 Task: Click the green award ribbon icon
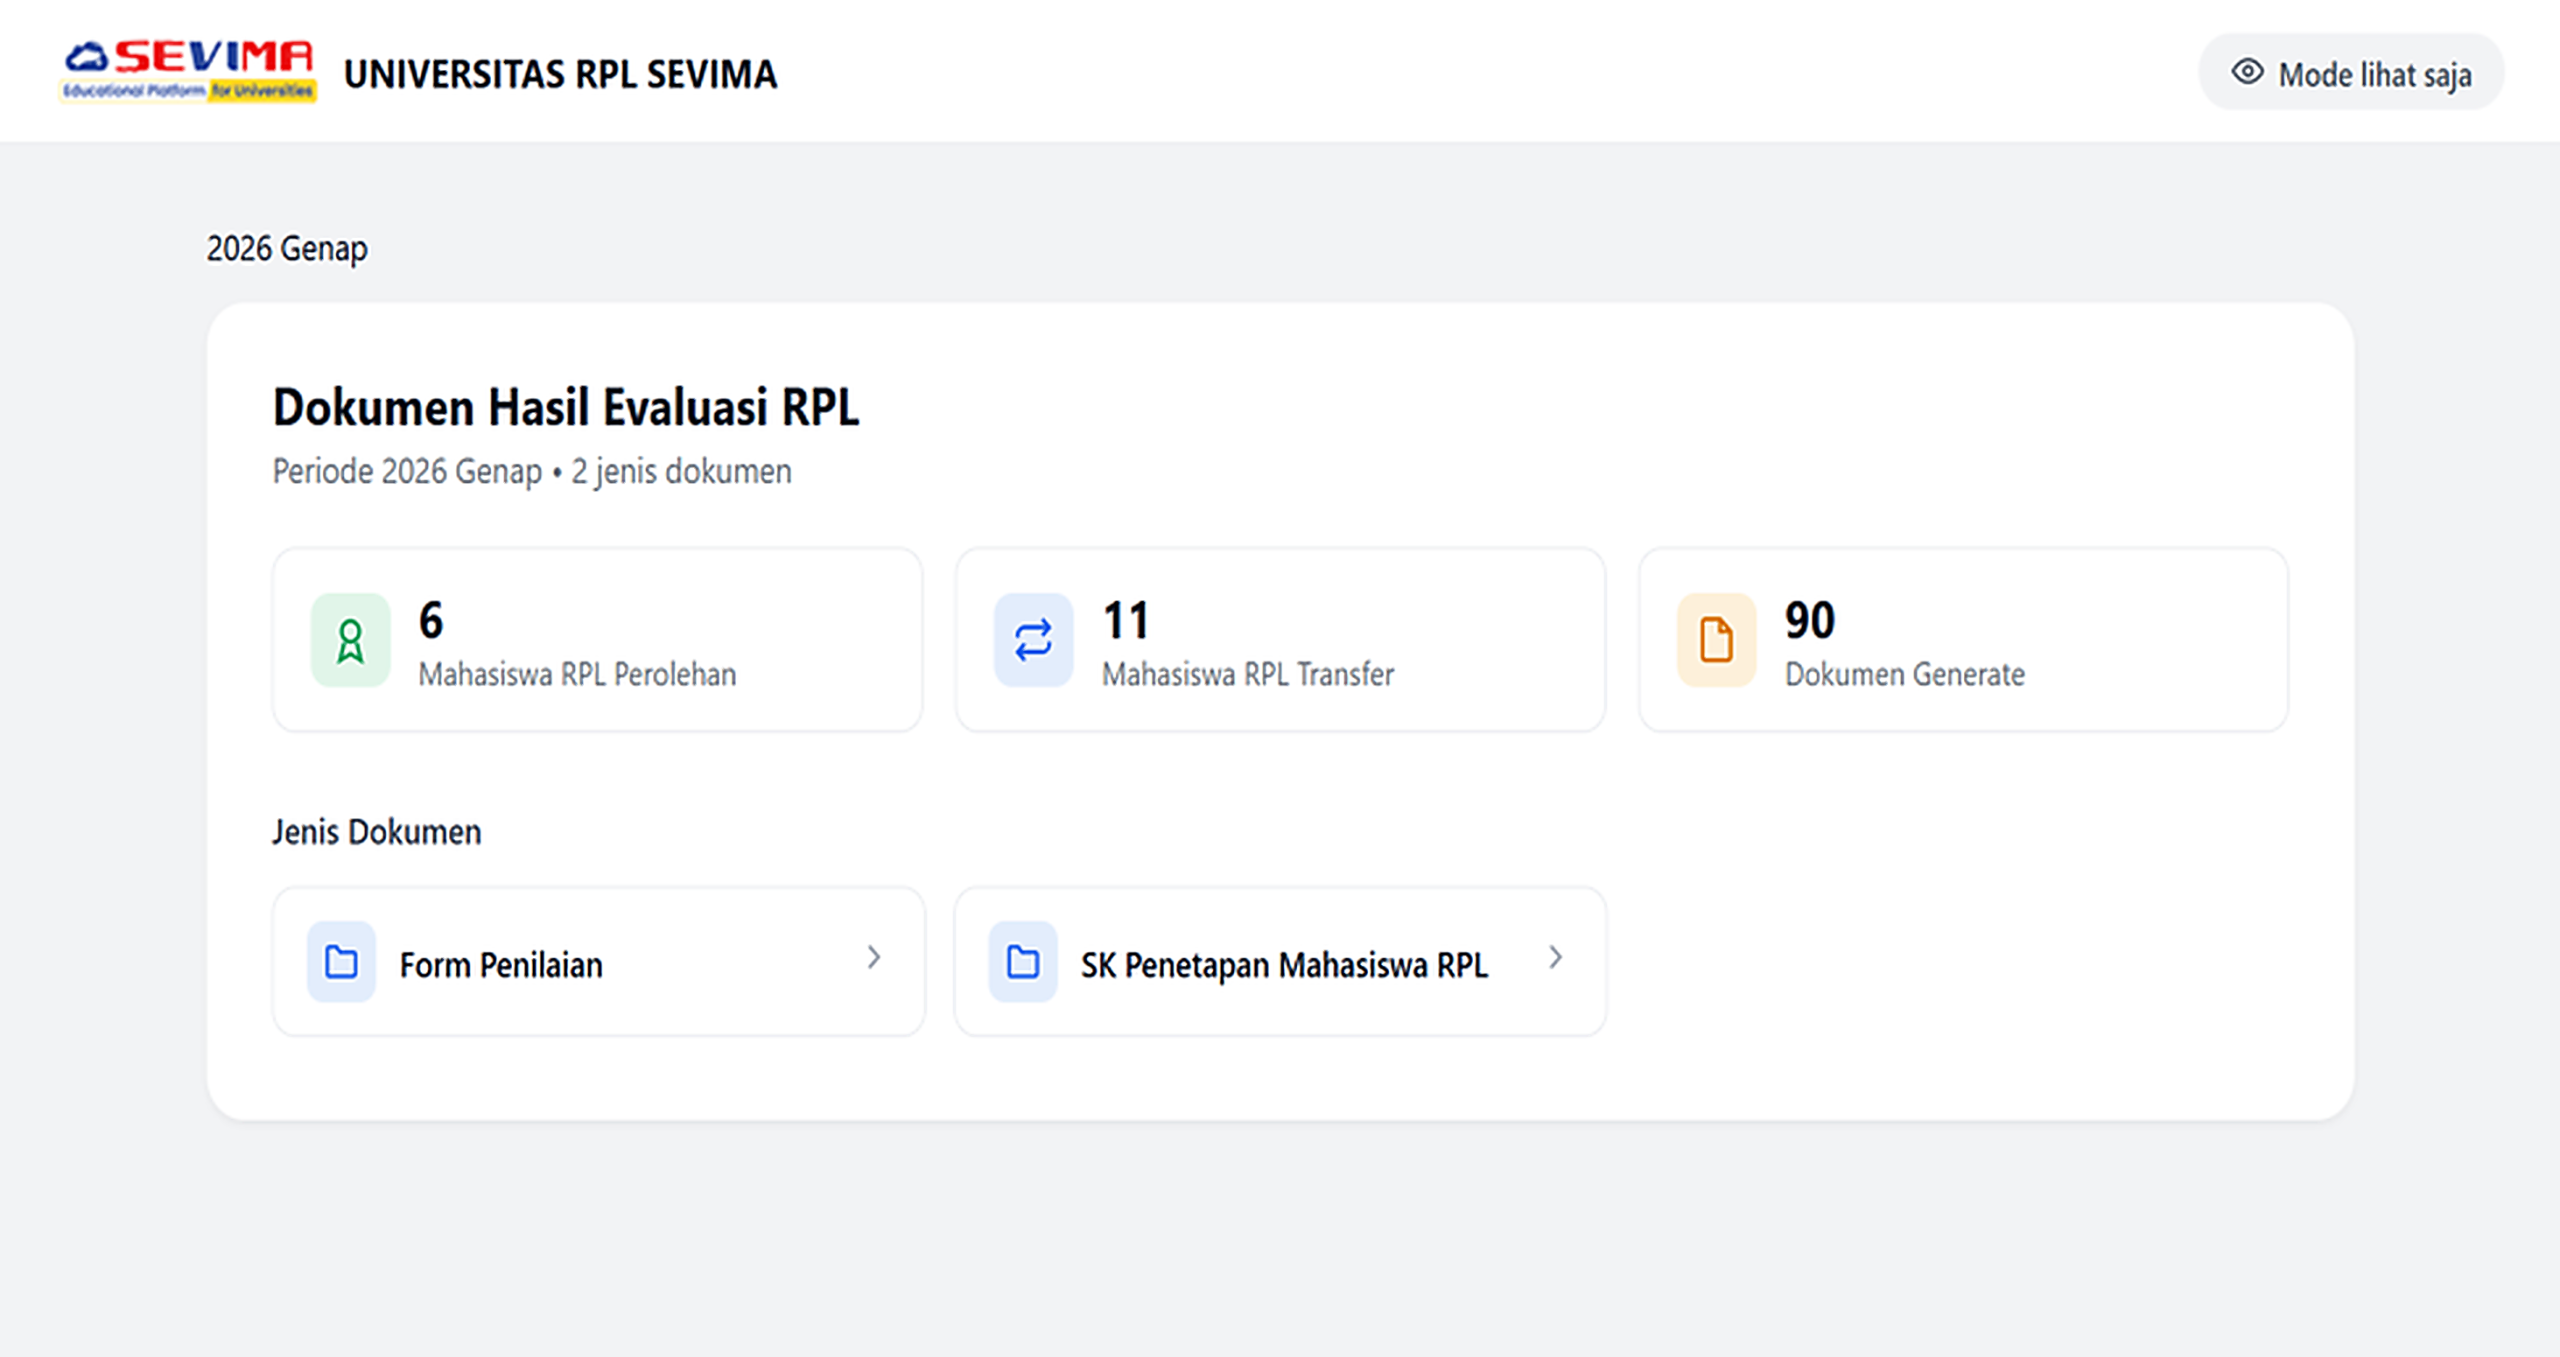(350, 640)
